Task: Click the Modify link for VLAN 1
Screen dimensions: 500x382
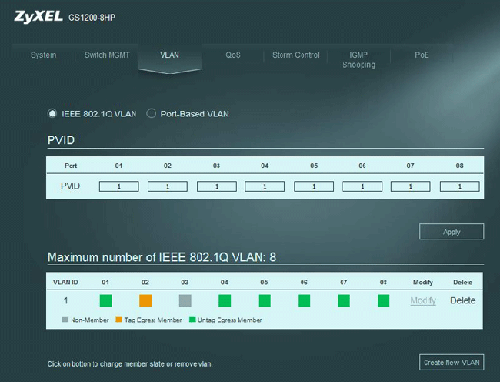Action: point(423,301)
